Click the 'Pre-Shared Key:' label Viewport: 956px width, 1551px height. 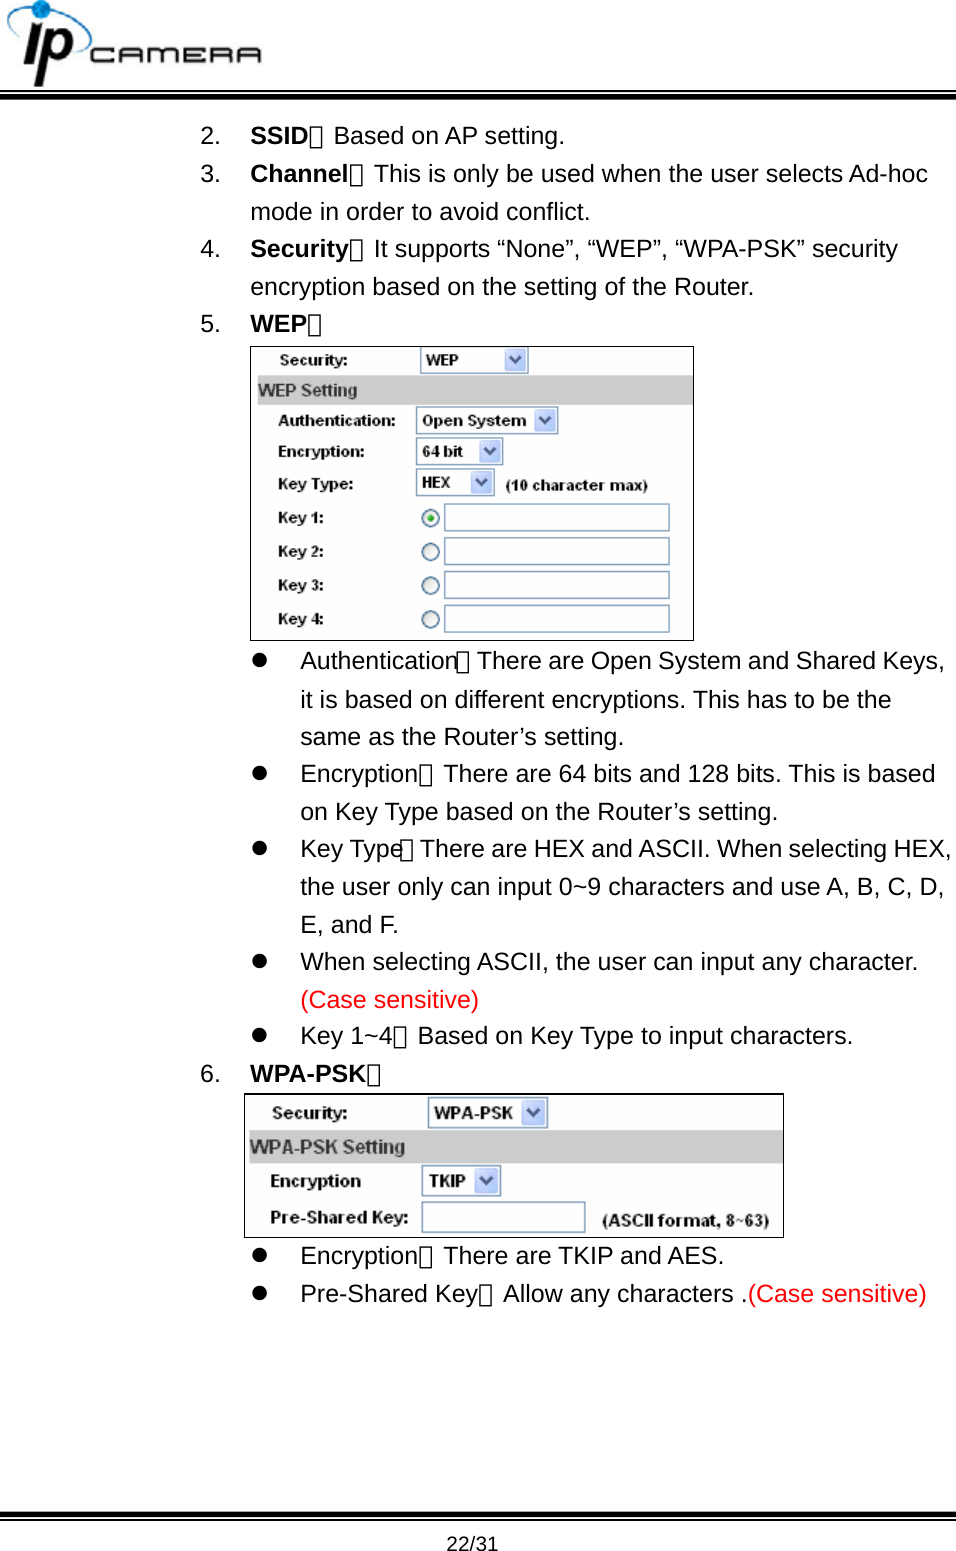[x=339, y=1217]
